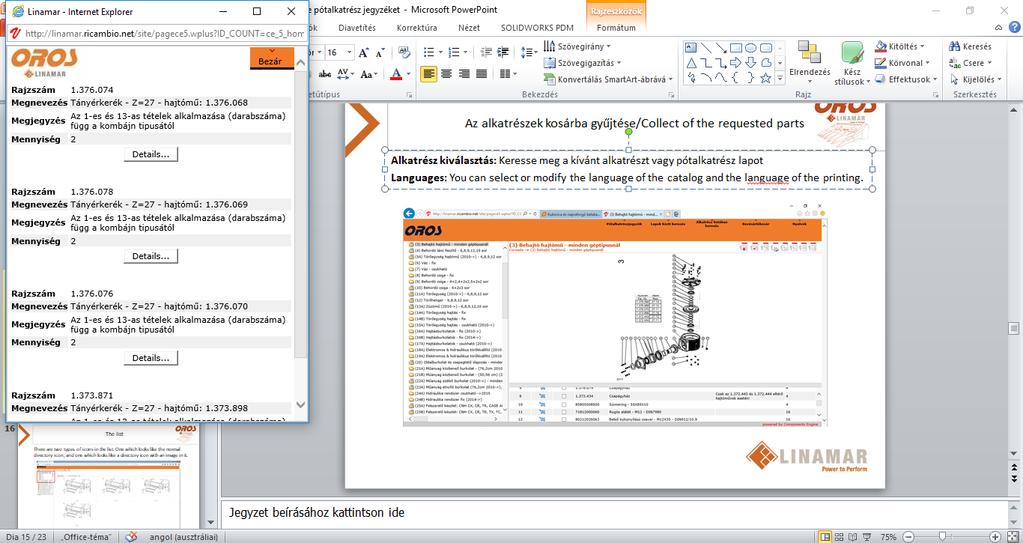Open the bullets list dropdown

pos(440,52)
